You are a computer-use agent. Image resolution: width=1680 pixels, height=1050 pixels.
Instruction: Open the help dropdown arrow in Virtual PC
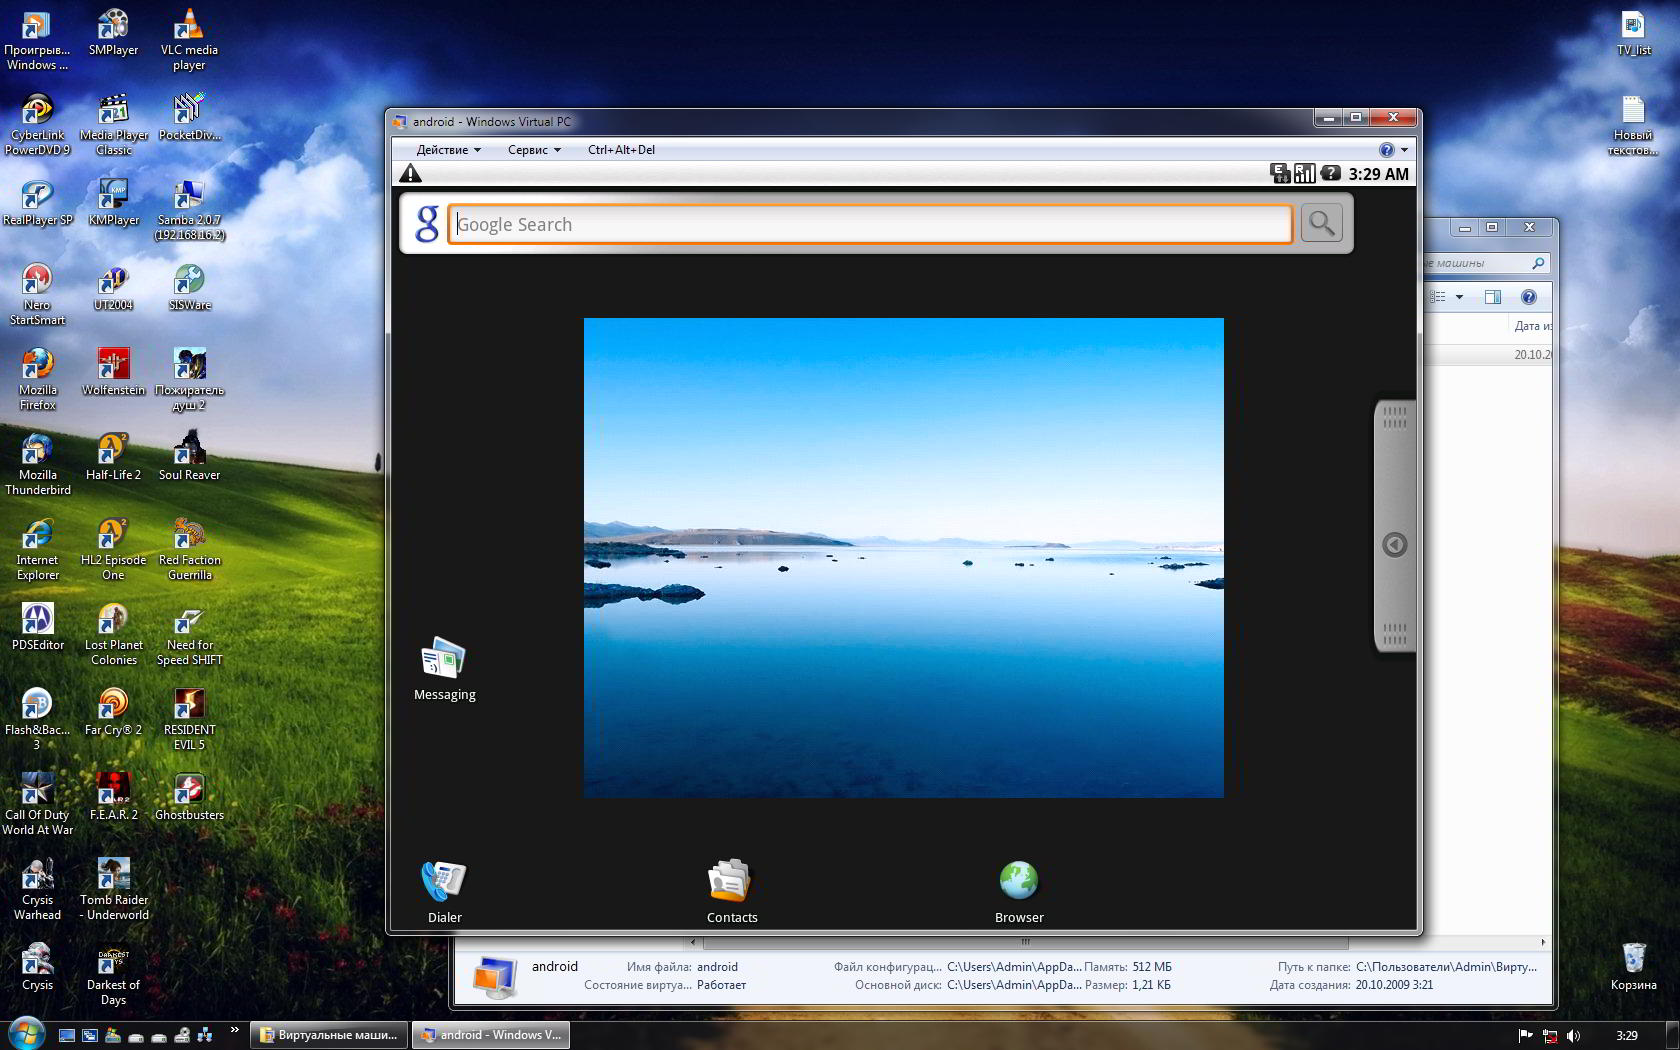coord(1404,150)
